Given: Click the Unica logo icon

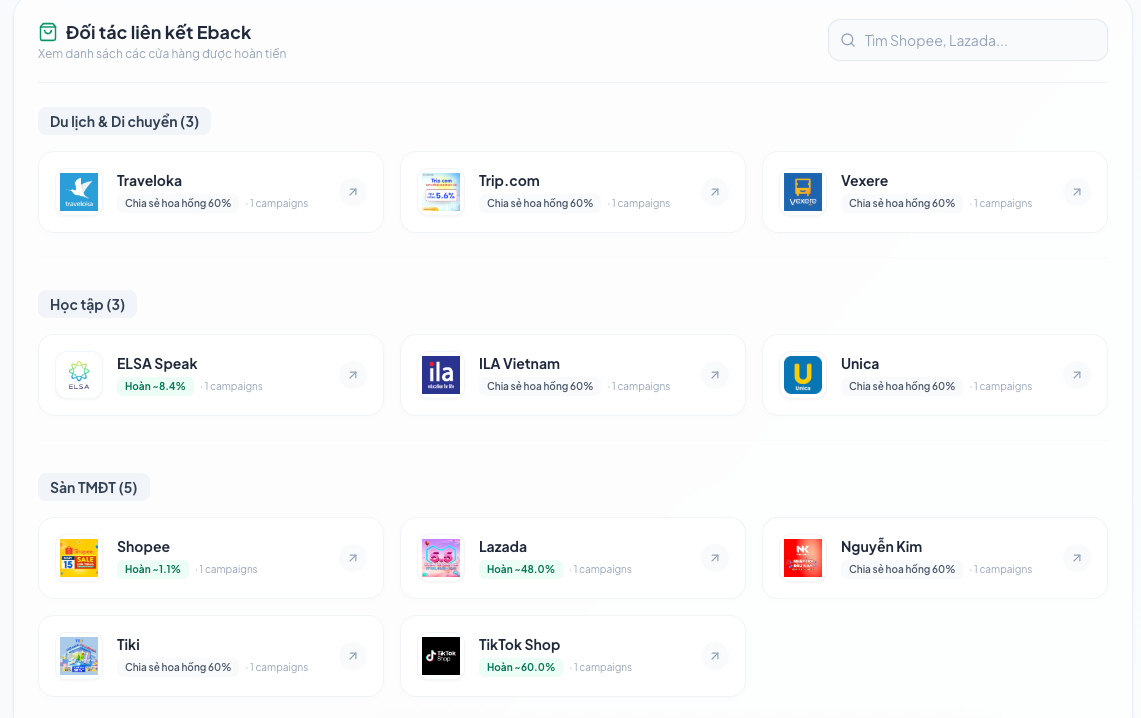Looking at the screenshot, I should tap(803, 375).
